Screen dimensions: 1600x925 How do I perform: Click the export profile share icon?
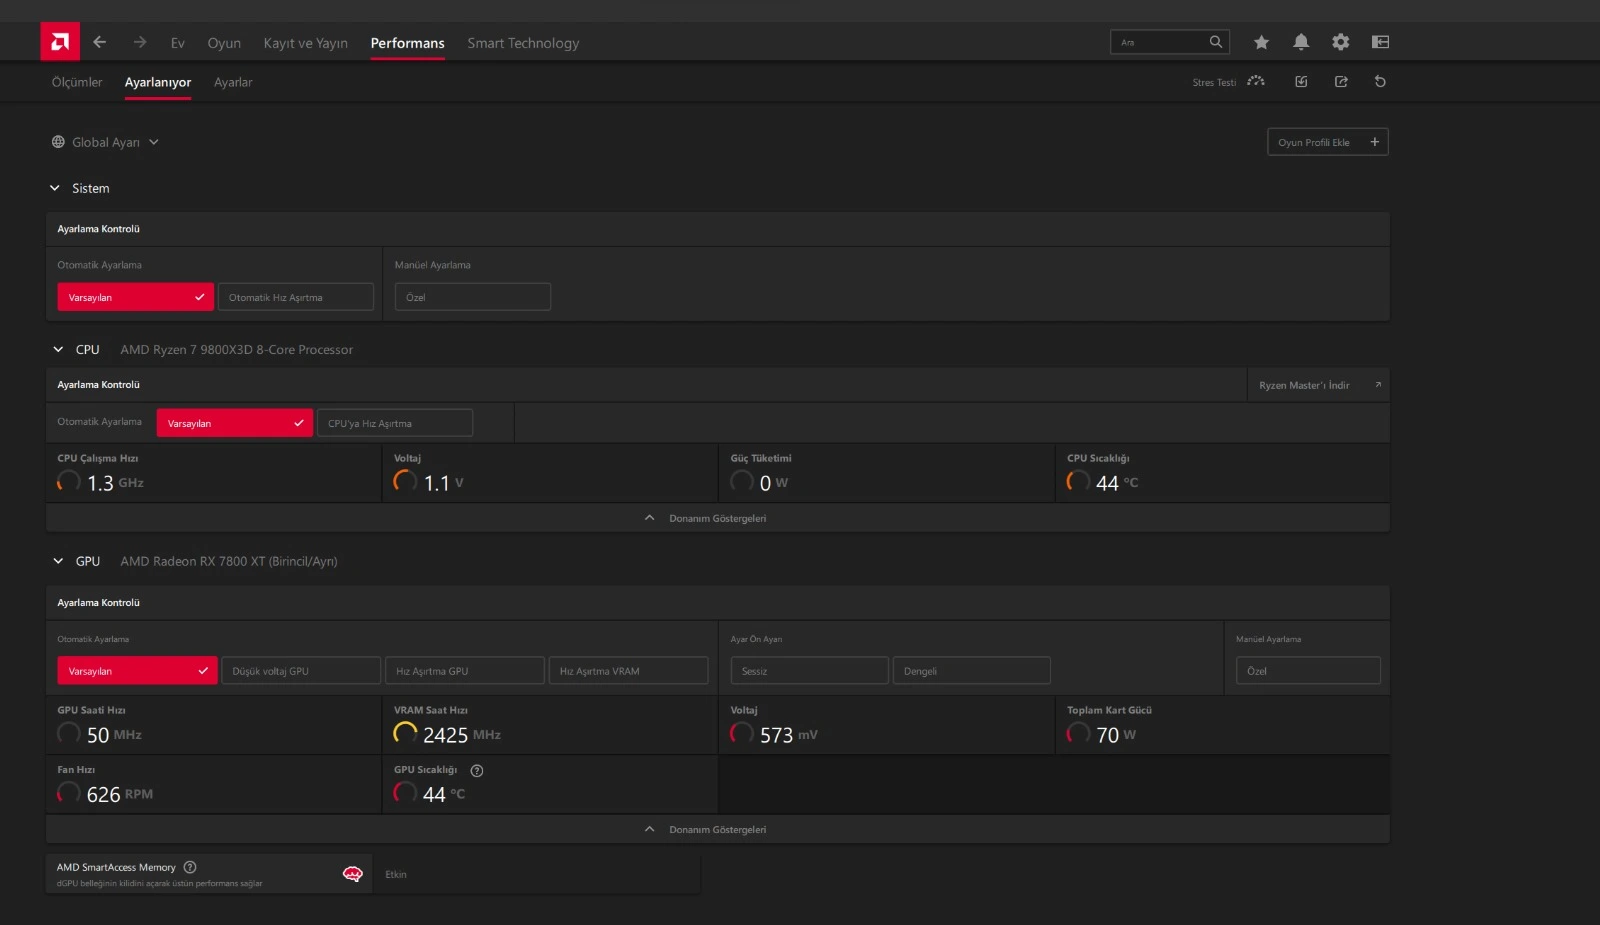tap(1341, 82)
